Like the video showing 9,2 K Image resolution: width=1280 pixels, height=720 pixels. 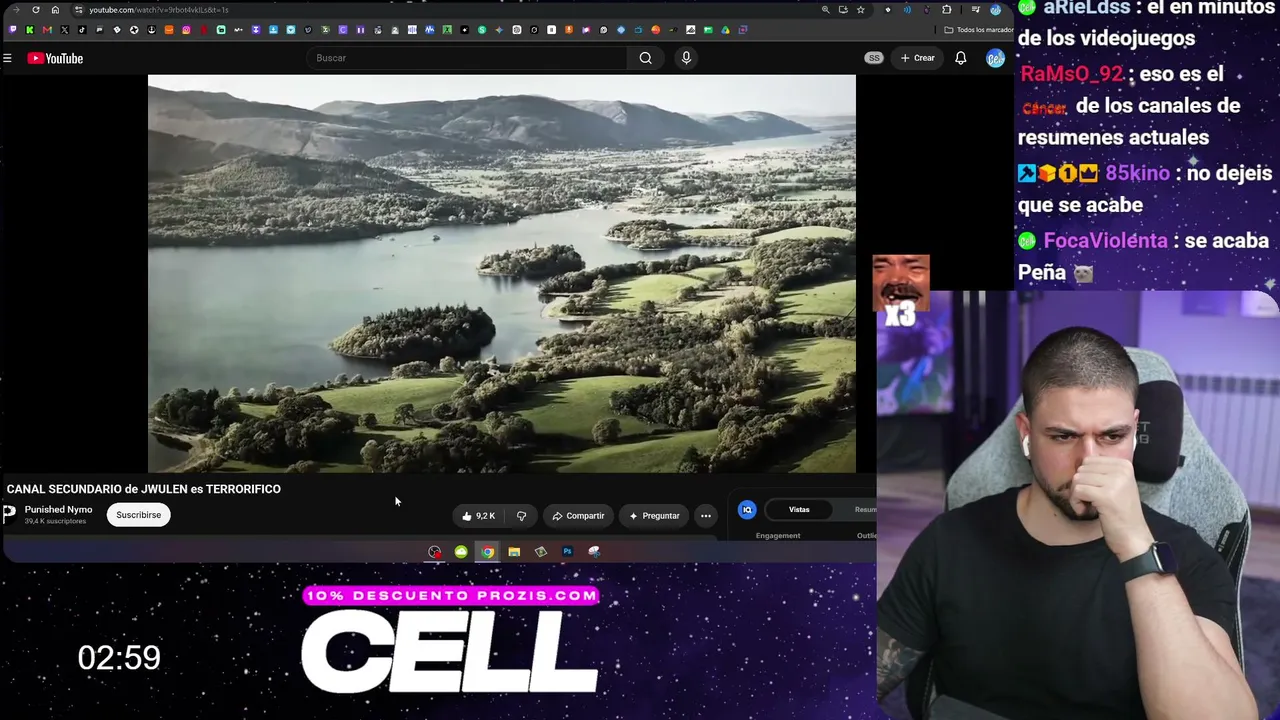478,516
